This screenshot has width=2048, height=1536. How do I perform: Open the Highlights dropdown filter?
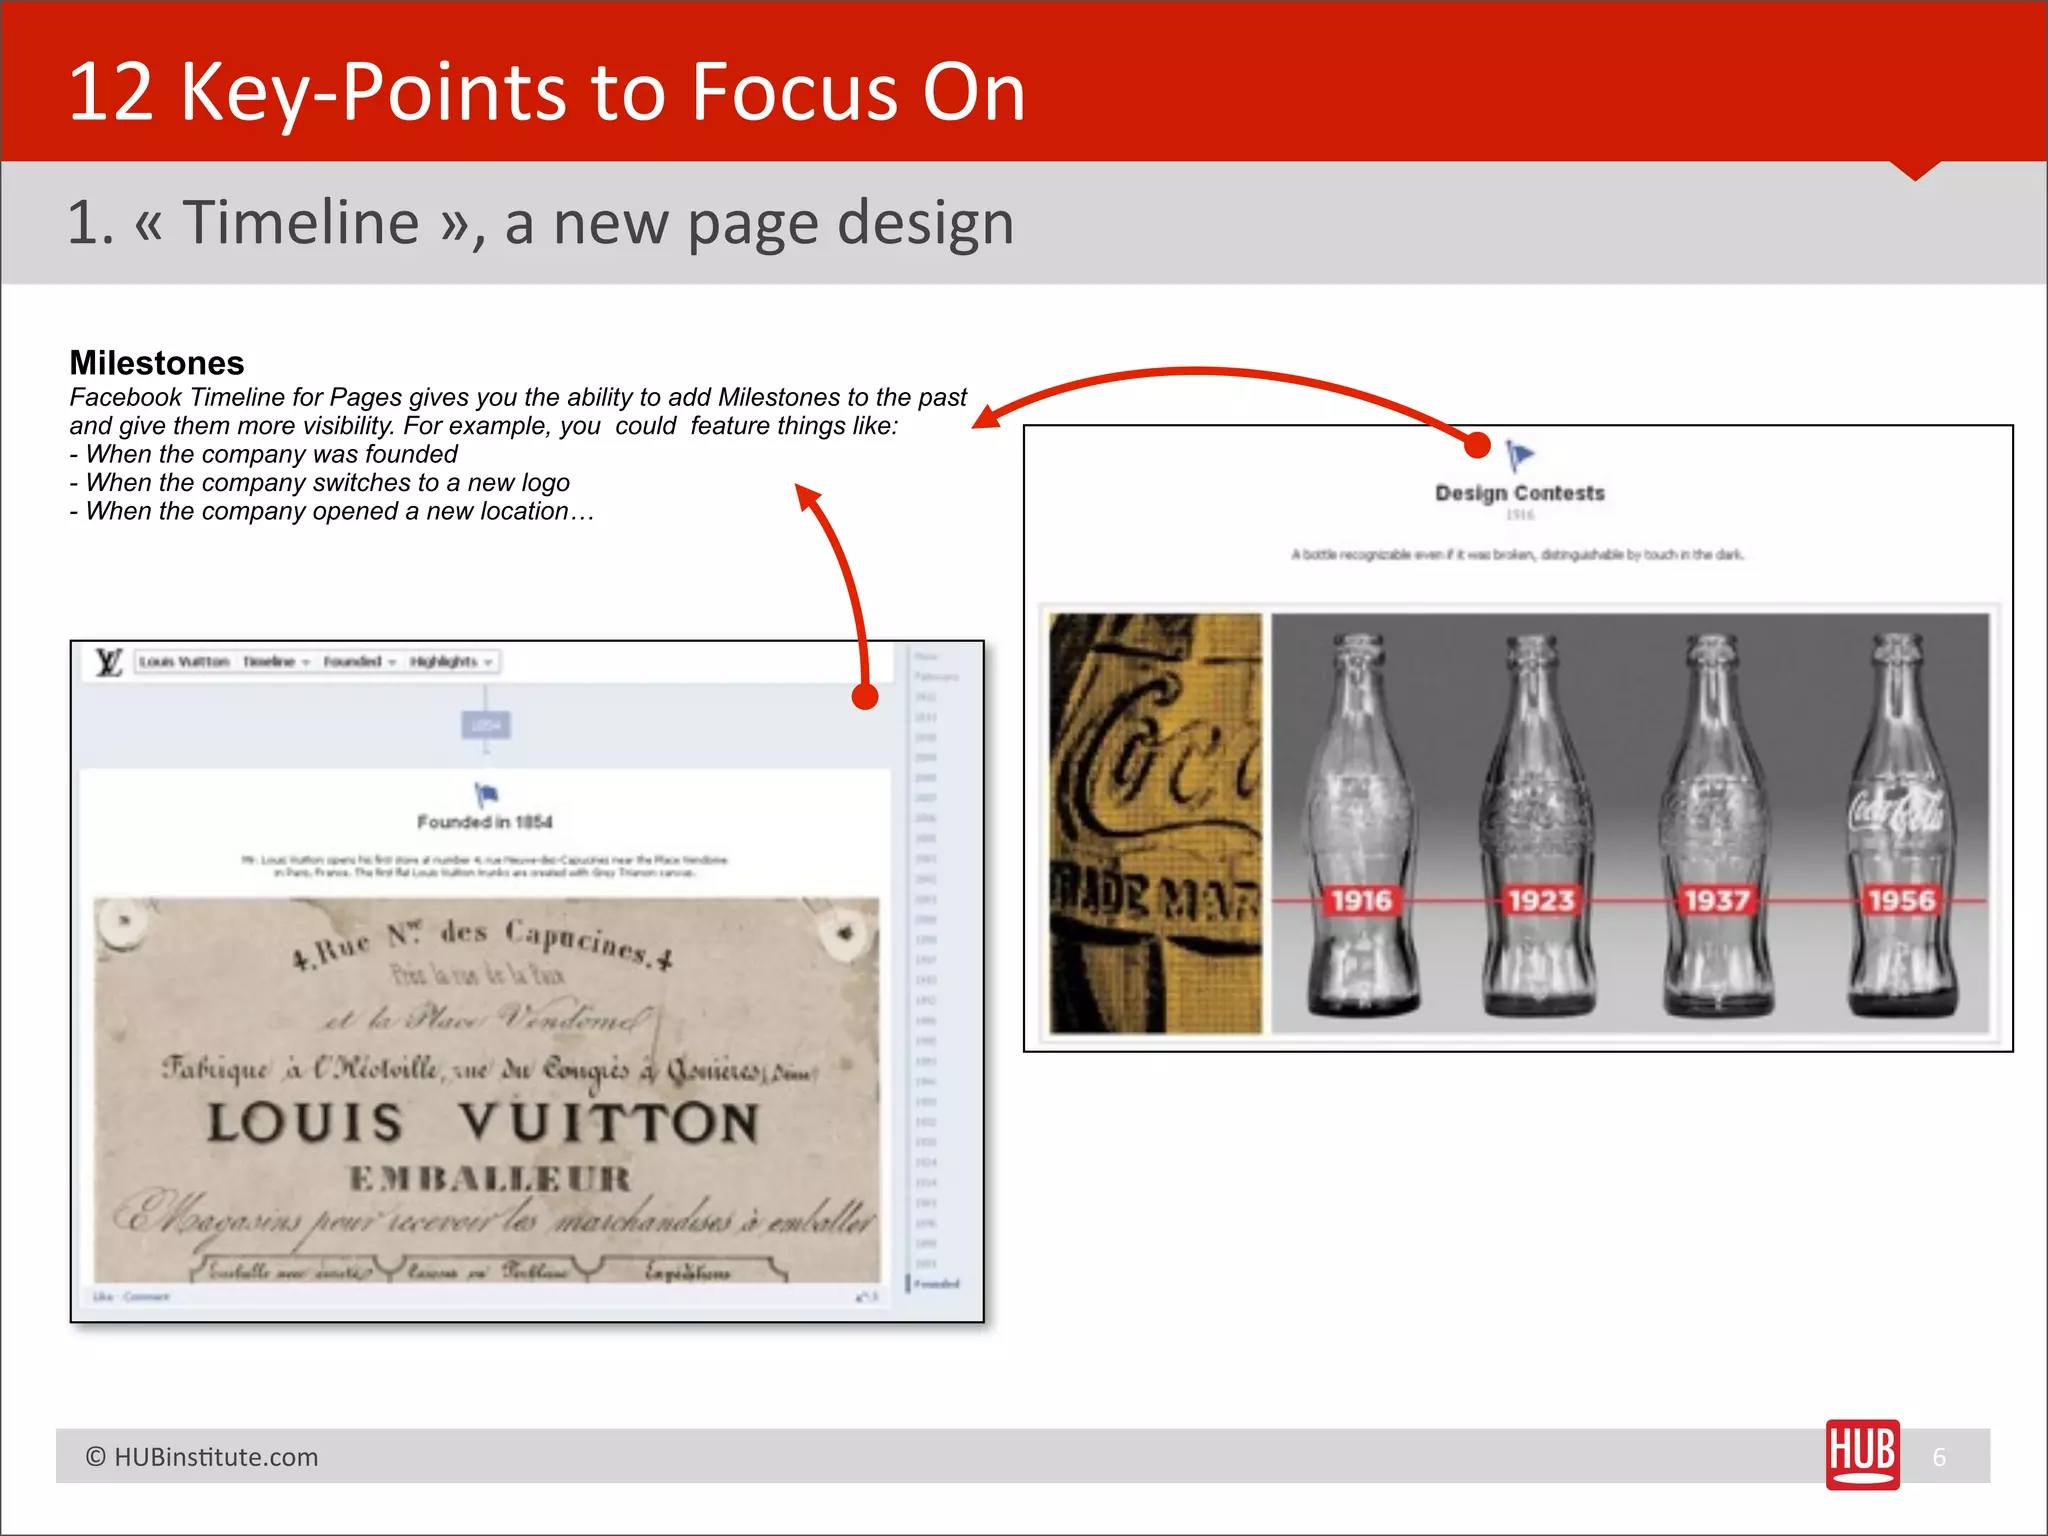451,662
